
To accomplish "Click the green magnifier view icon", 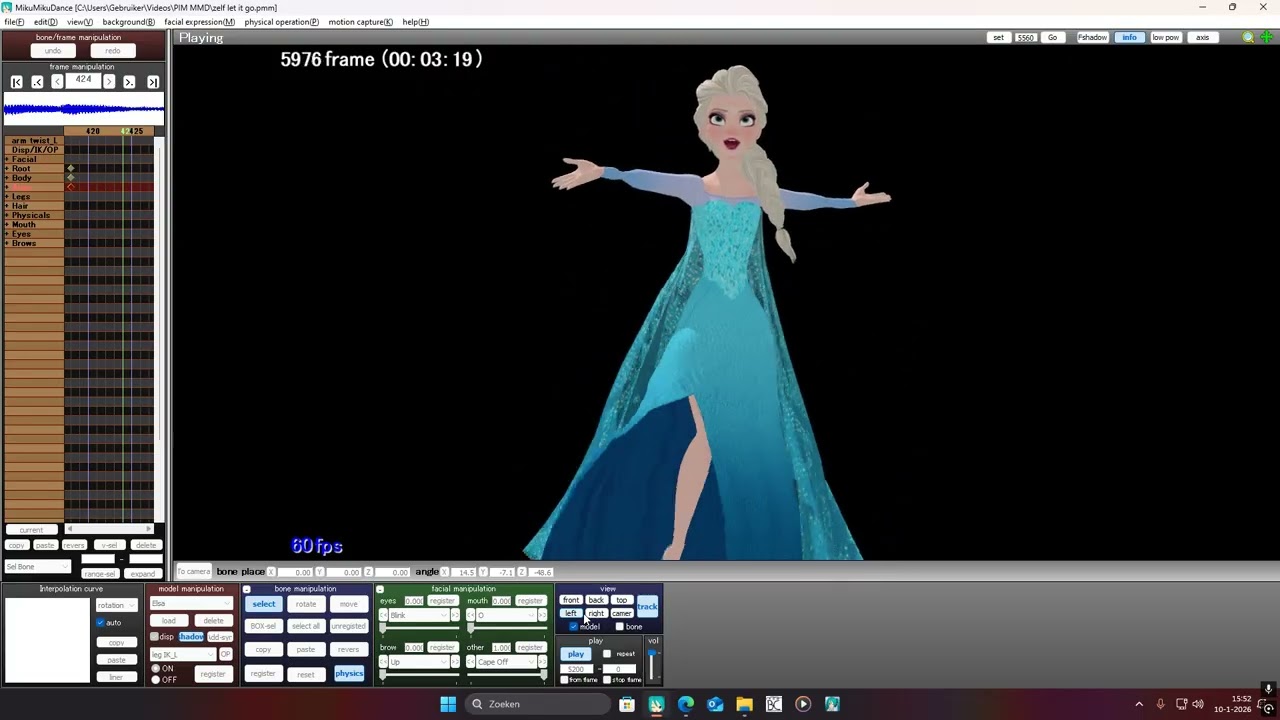I will pyautogui.click(x=1248, y=37).
